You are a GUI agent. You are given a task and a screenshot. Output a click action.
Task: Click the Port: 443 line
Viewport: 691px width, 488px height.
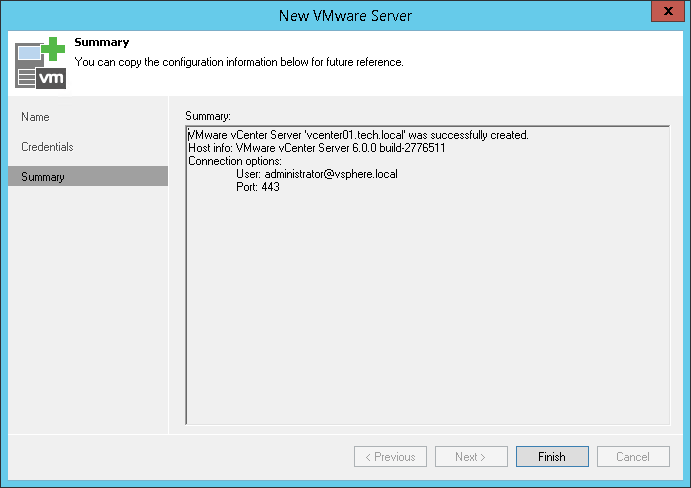(258, 187)
